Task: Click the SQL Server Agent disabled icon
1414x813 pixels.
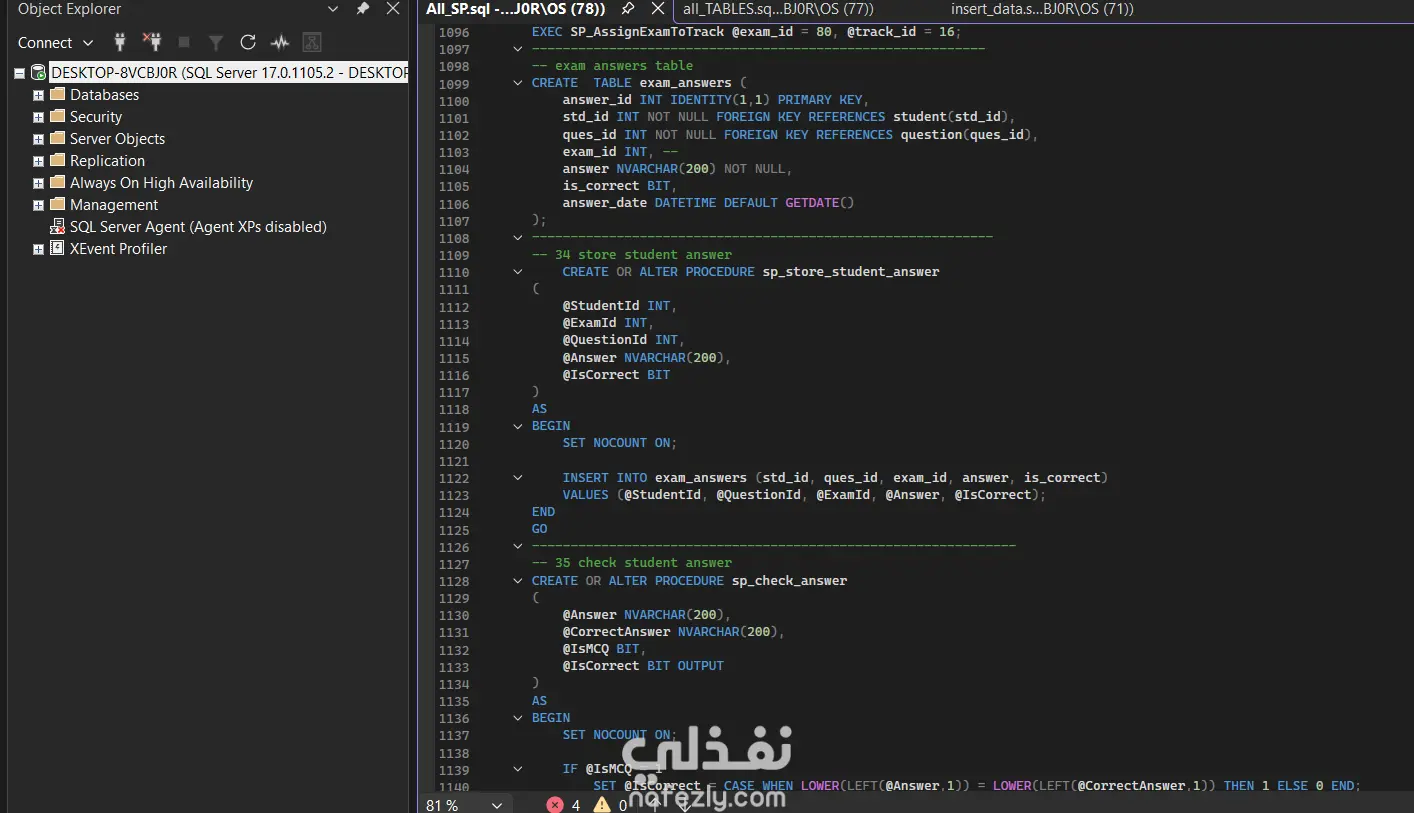Action: tap(57, 226)
